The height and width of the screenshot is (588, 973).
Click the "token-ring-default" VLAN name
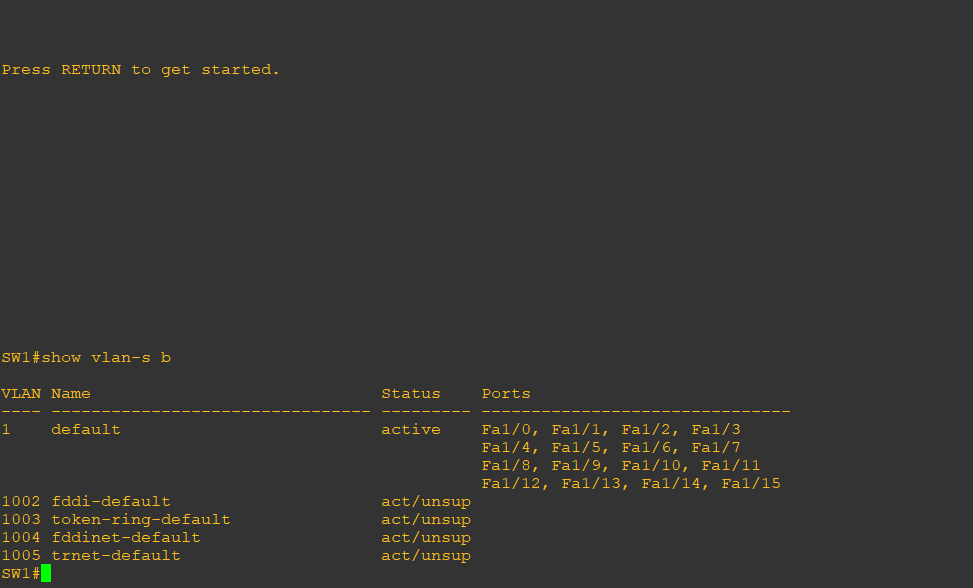[x=141, y=519]
